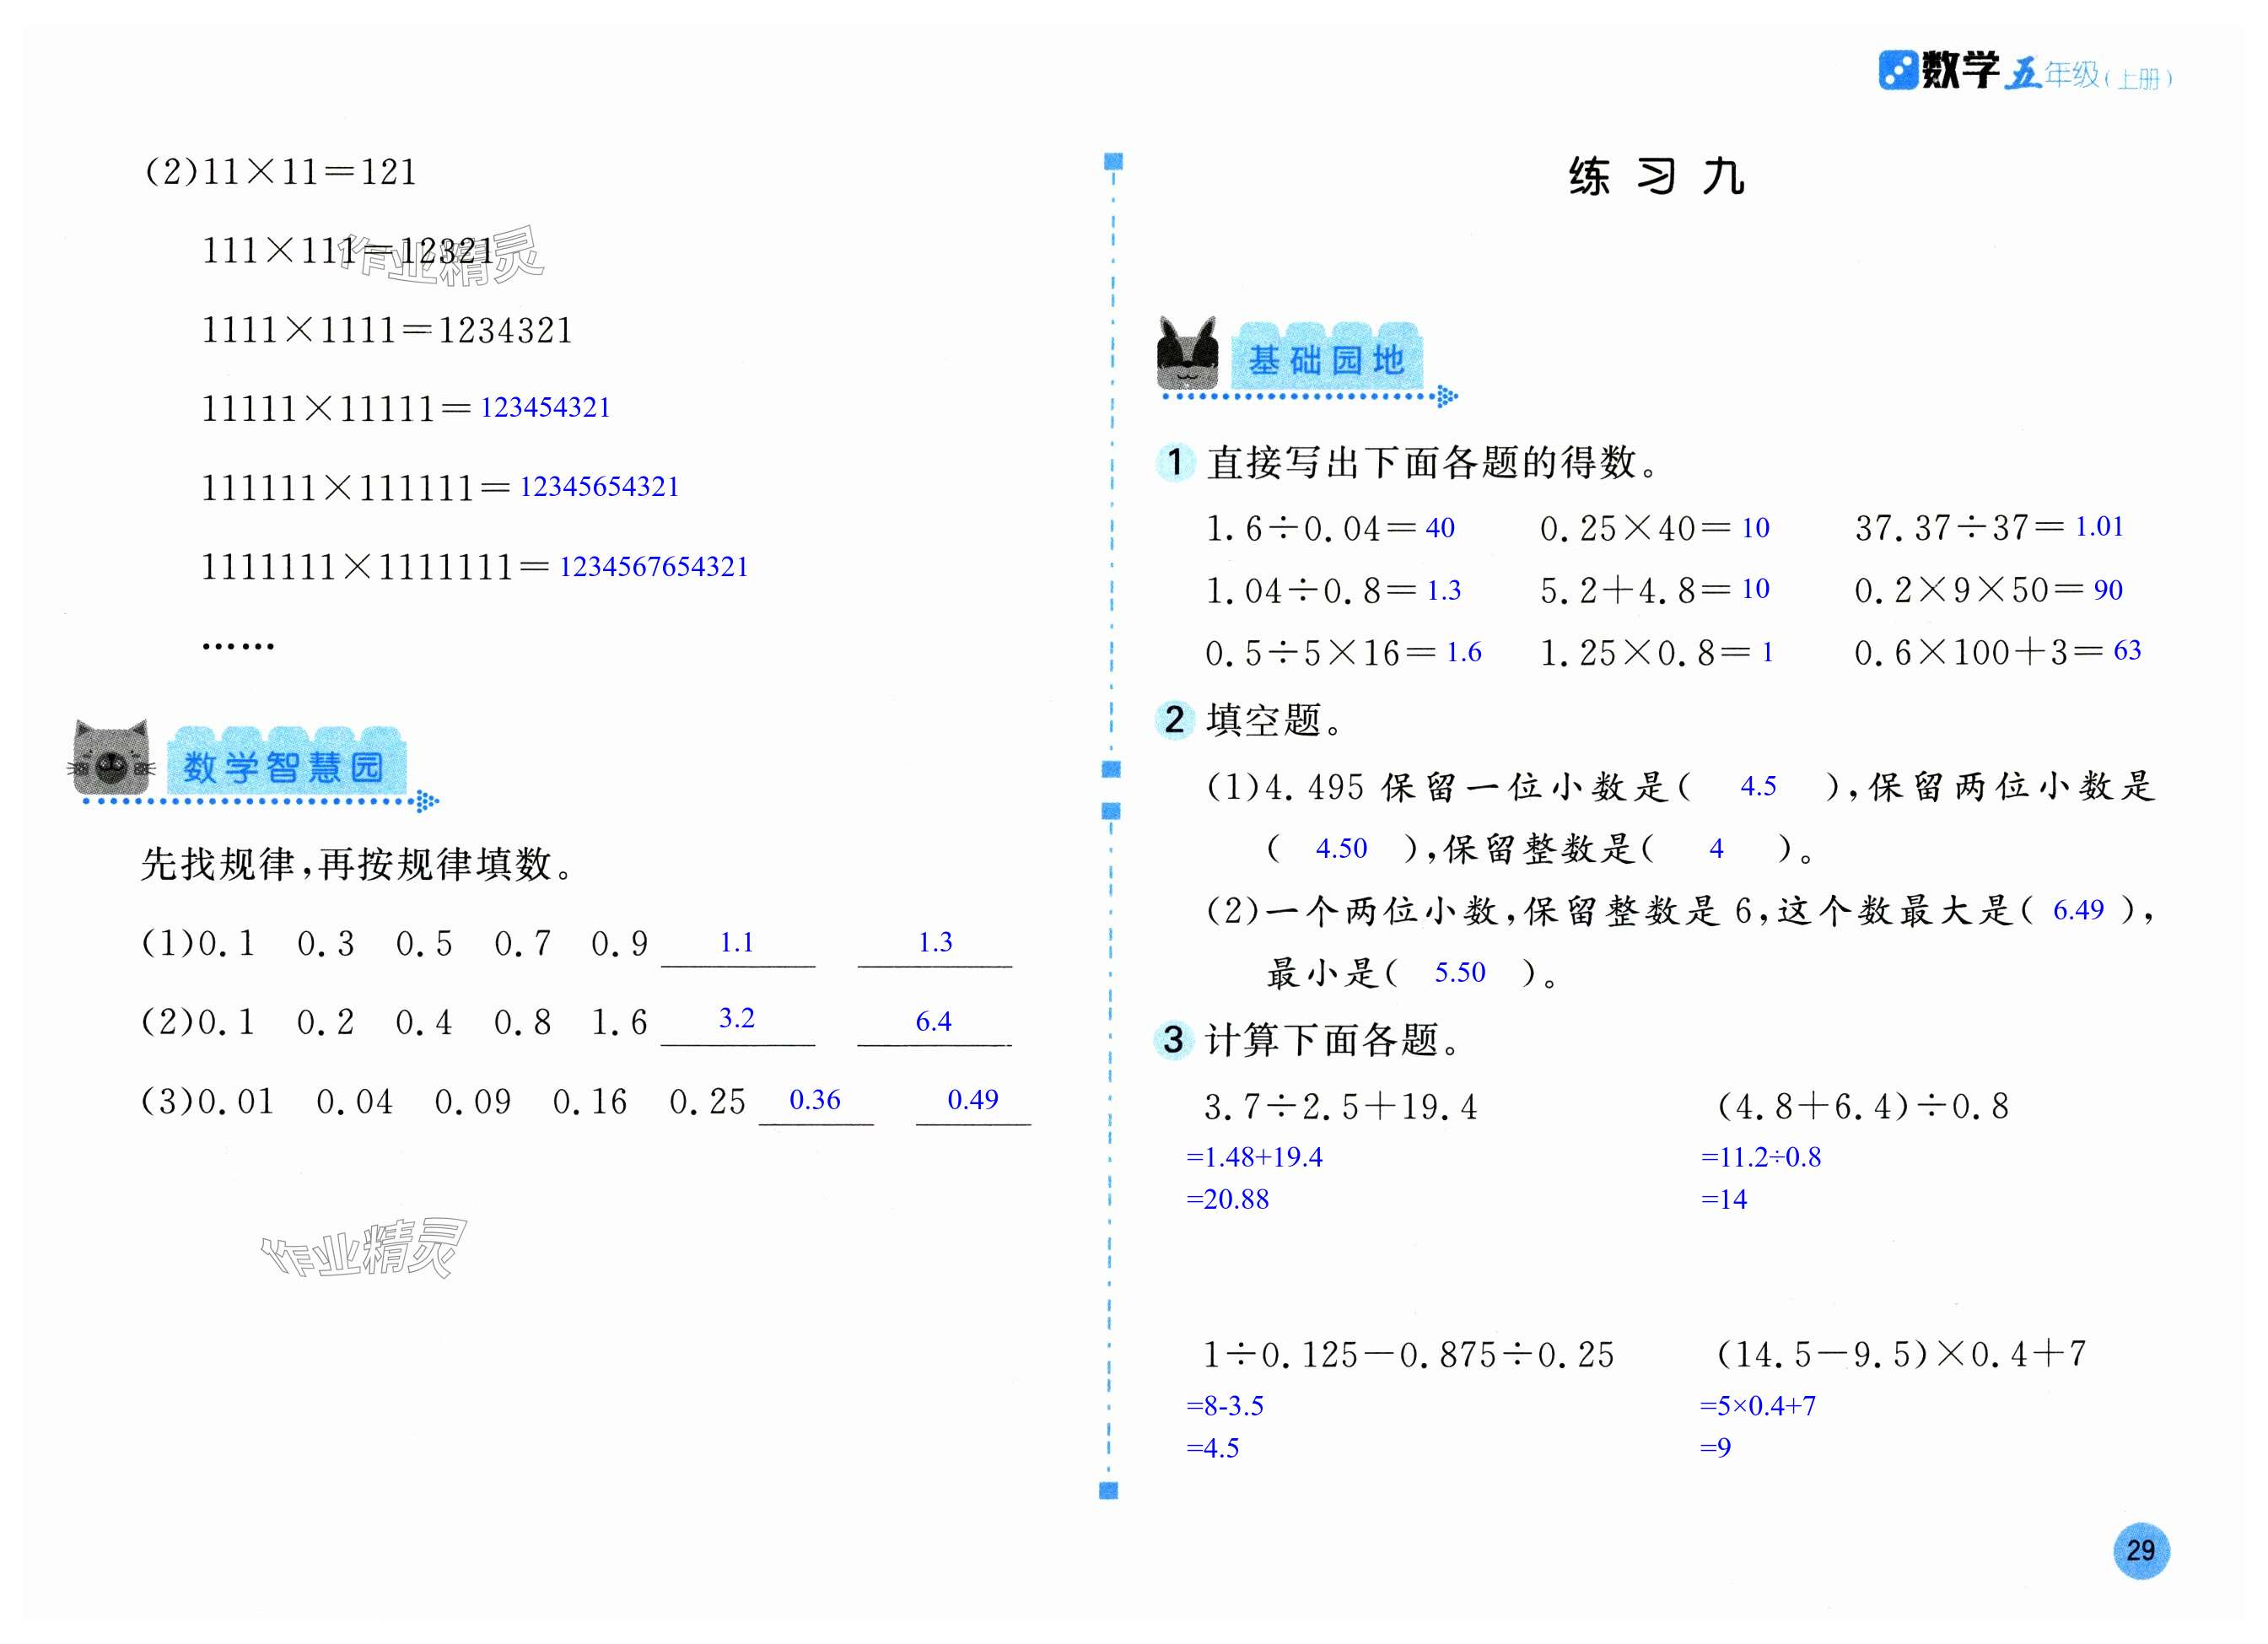
Task: Click the bracket answer 4.50
Action: [x=1341, y=848]
